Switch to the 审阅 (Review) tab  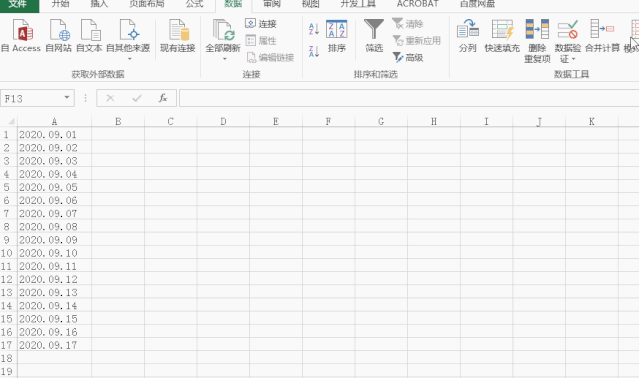[272, 4]
